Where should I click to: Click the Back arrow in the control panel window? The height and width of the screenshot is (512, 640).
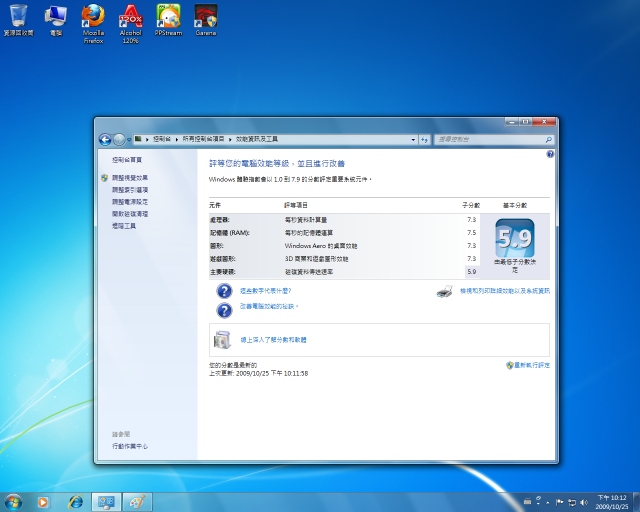coord(105,140)
